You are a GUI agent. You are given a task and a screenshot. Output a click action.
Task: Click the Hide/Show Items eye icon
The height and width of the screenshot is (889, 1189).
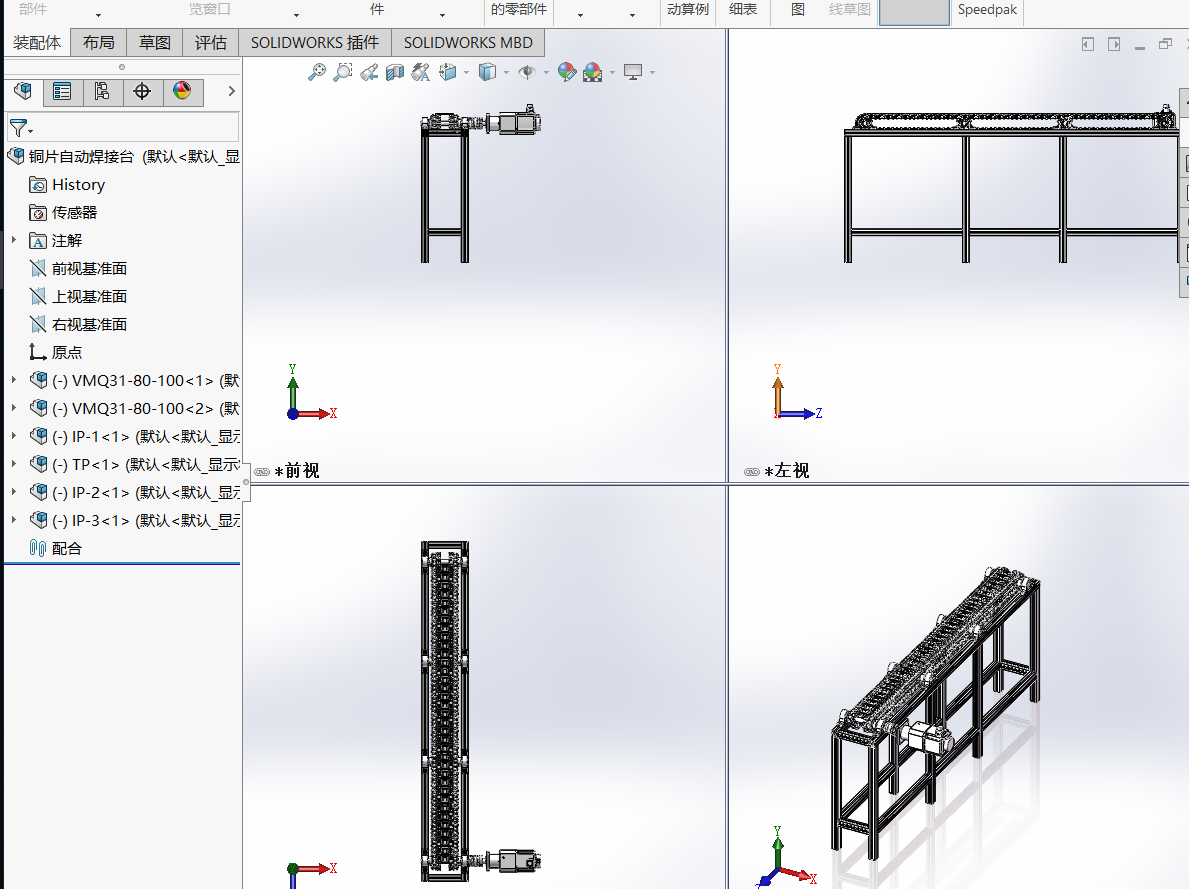click(527, 72)
